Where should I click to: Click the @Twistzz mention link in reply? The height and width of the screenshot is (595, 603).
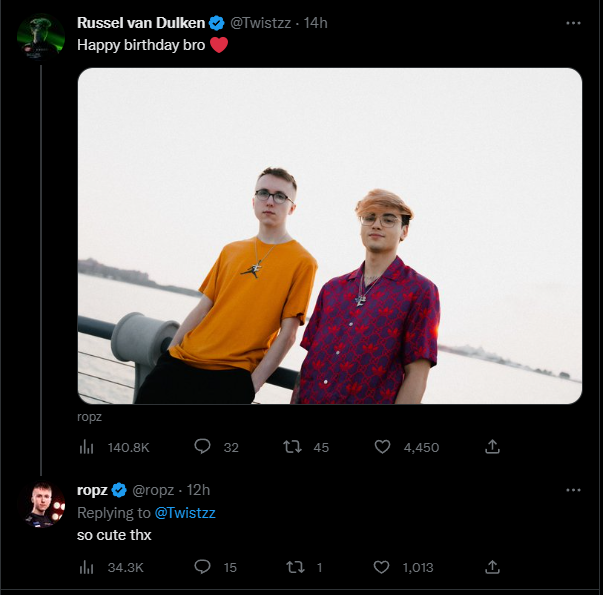click(185, 513)
